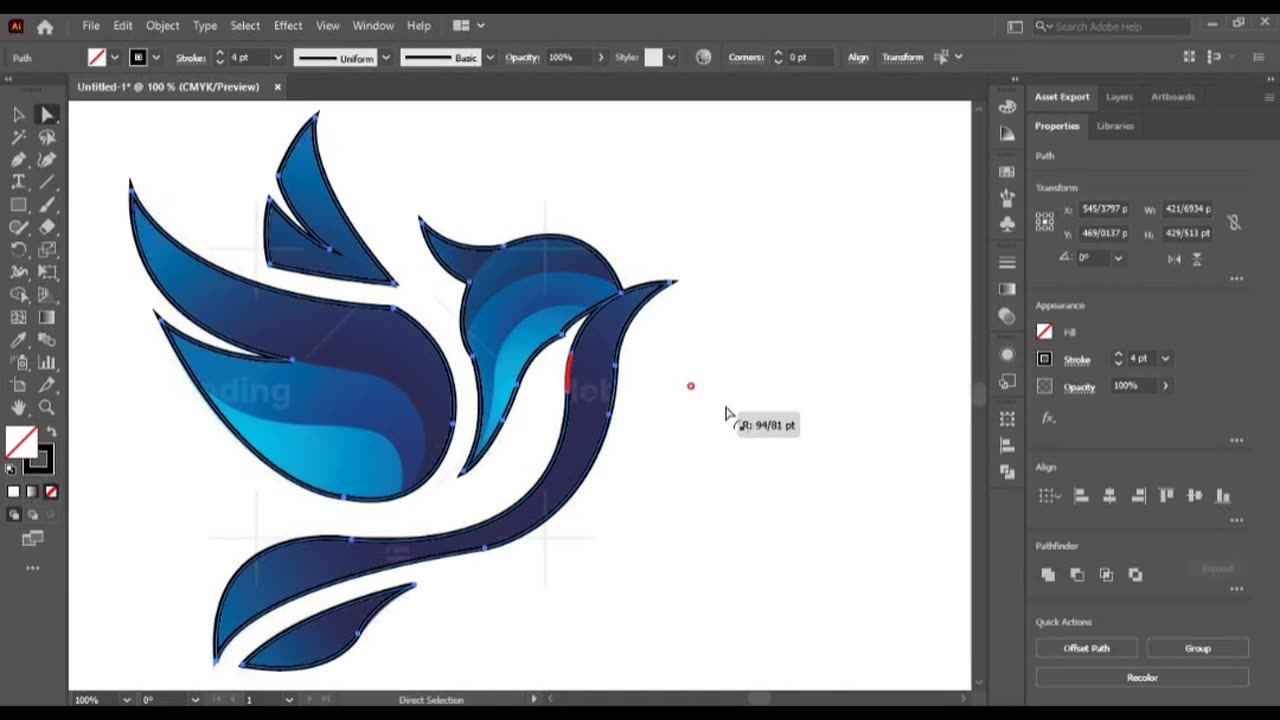The height and width of the screenshot is (720, 1280).
Task: Click the Offset Path button
Action: (x=1087, y=648)
